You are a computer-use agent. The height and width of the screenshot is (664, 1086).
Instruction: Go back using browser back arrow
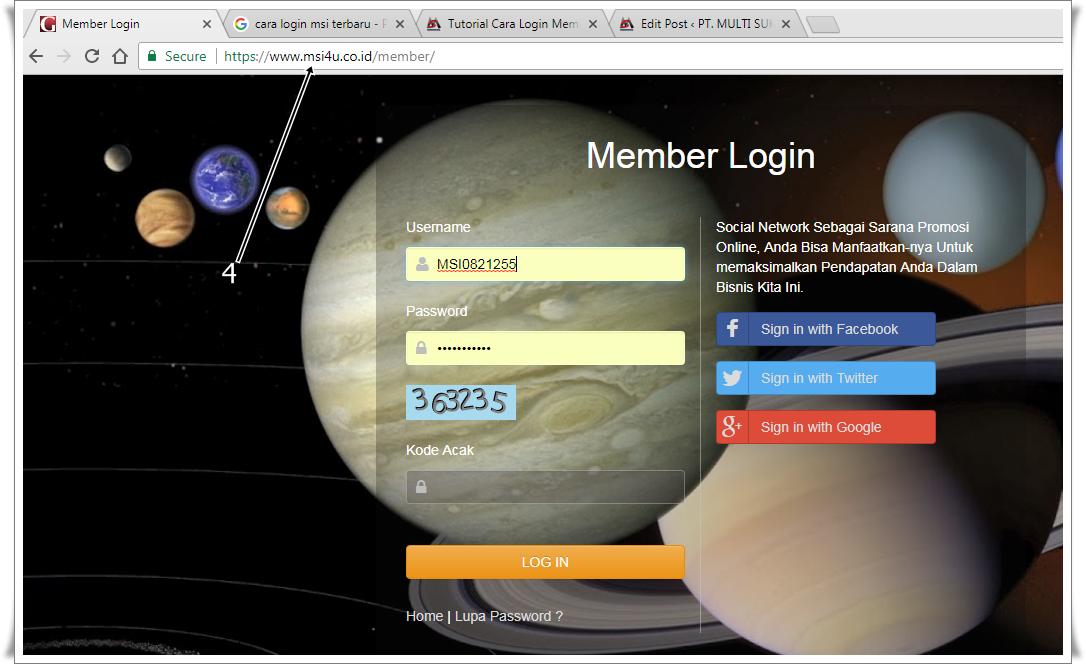tap(36, 56)
